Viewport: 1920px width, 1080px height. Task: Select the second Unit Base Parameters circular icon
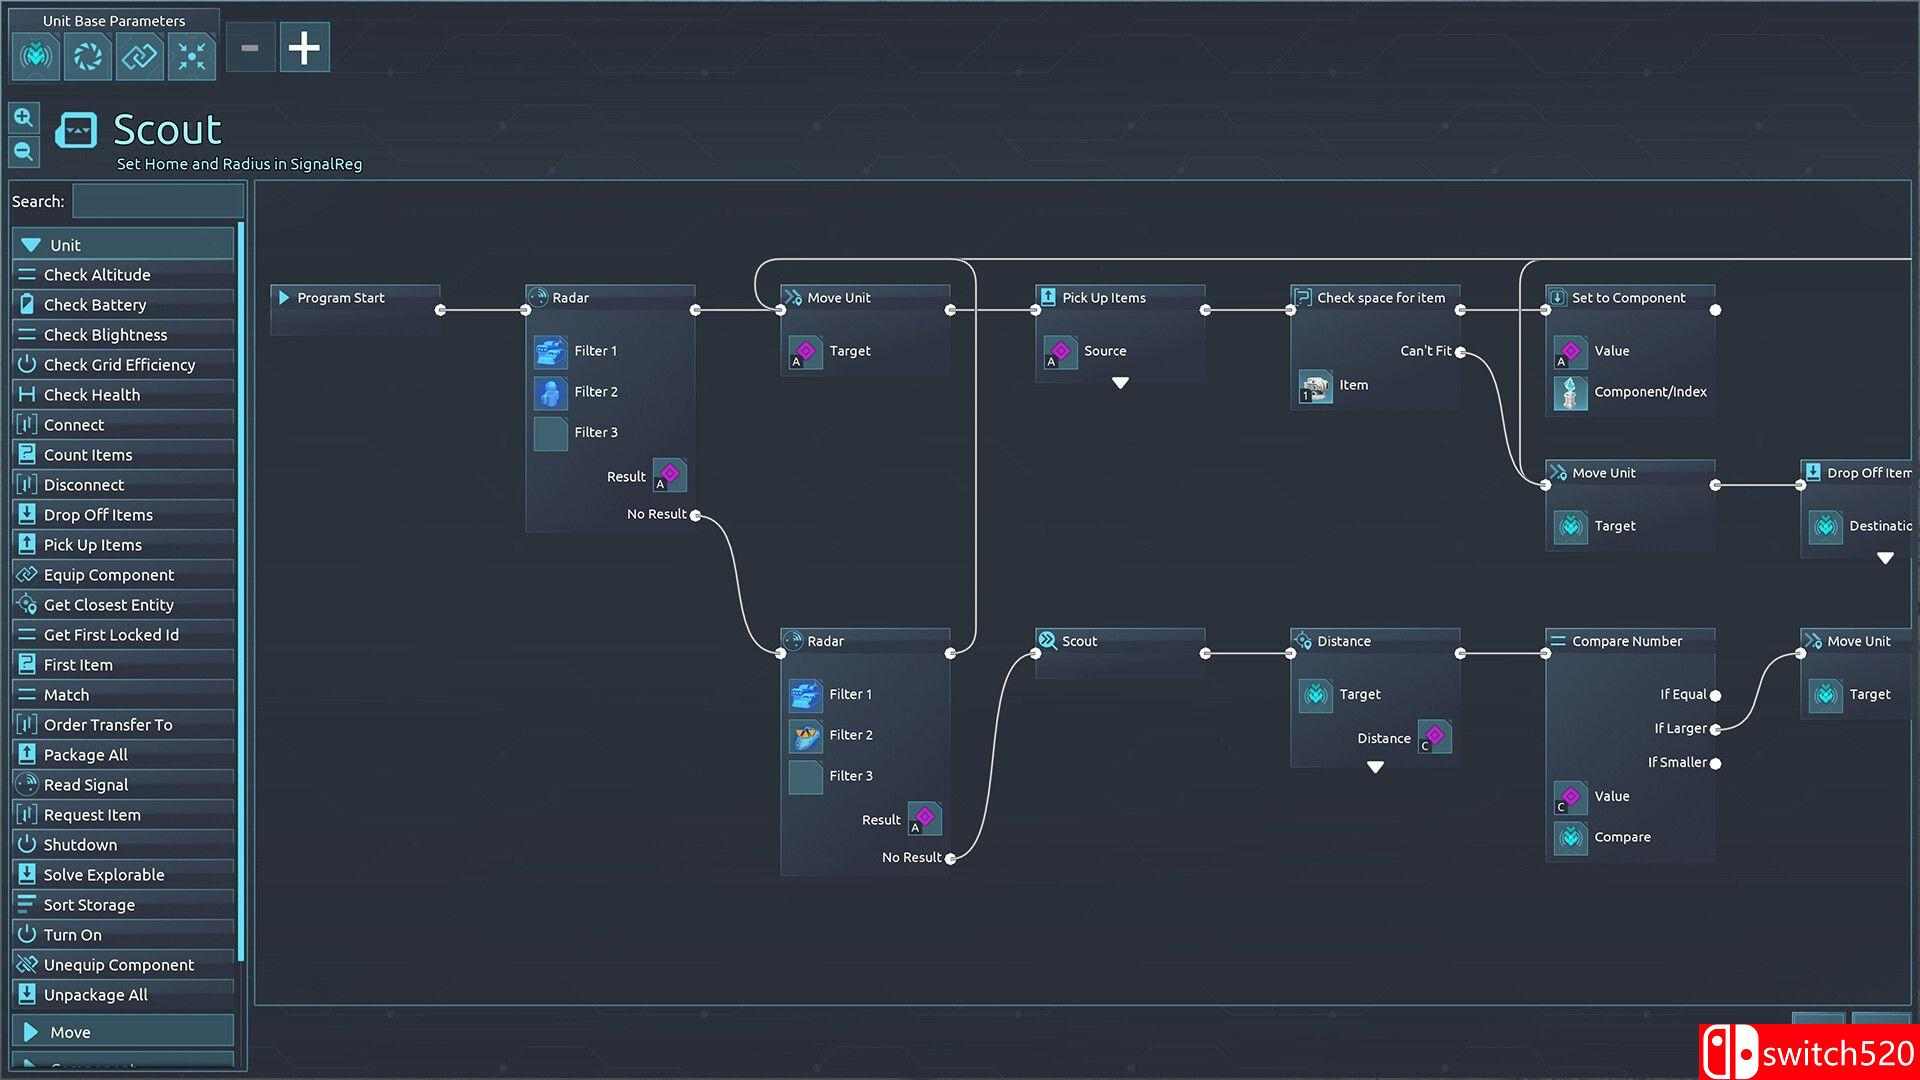tap(88, 56)
